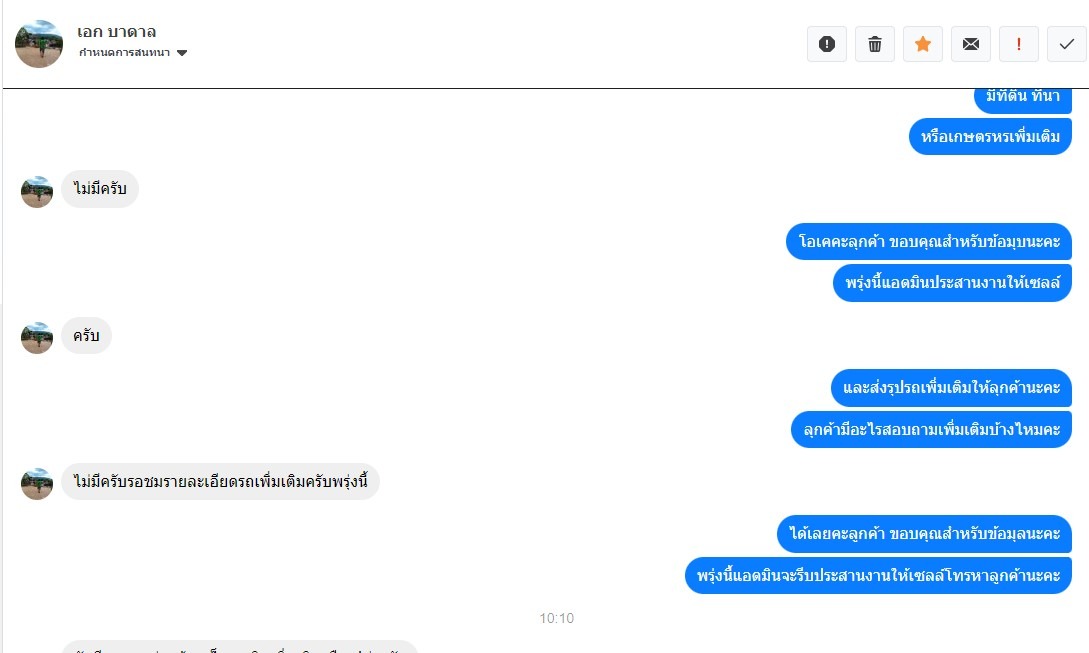Click the 10:10 timestamp separator
Image resolution: width=1089 pixels, height=653 pixels.
pos(557,618)
